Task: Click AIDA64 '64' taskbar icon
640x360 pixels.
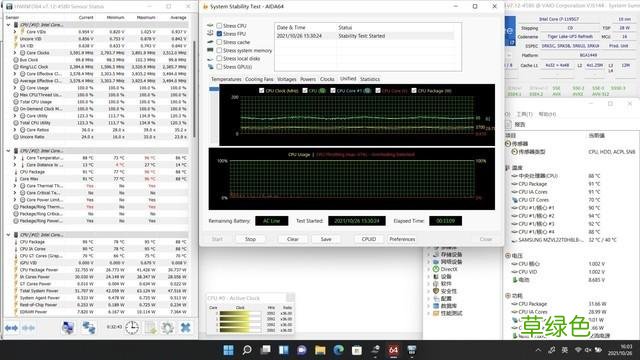Action: (x=393, y=350)
